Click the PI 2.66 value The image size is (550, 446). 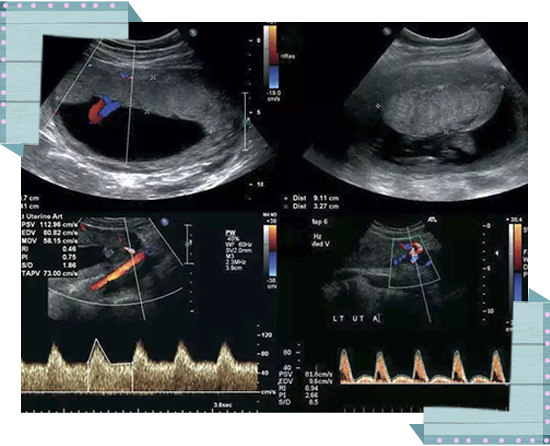(299, 396)
